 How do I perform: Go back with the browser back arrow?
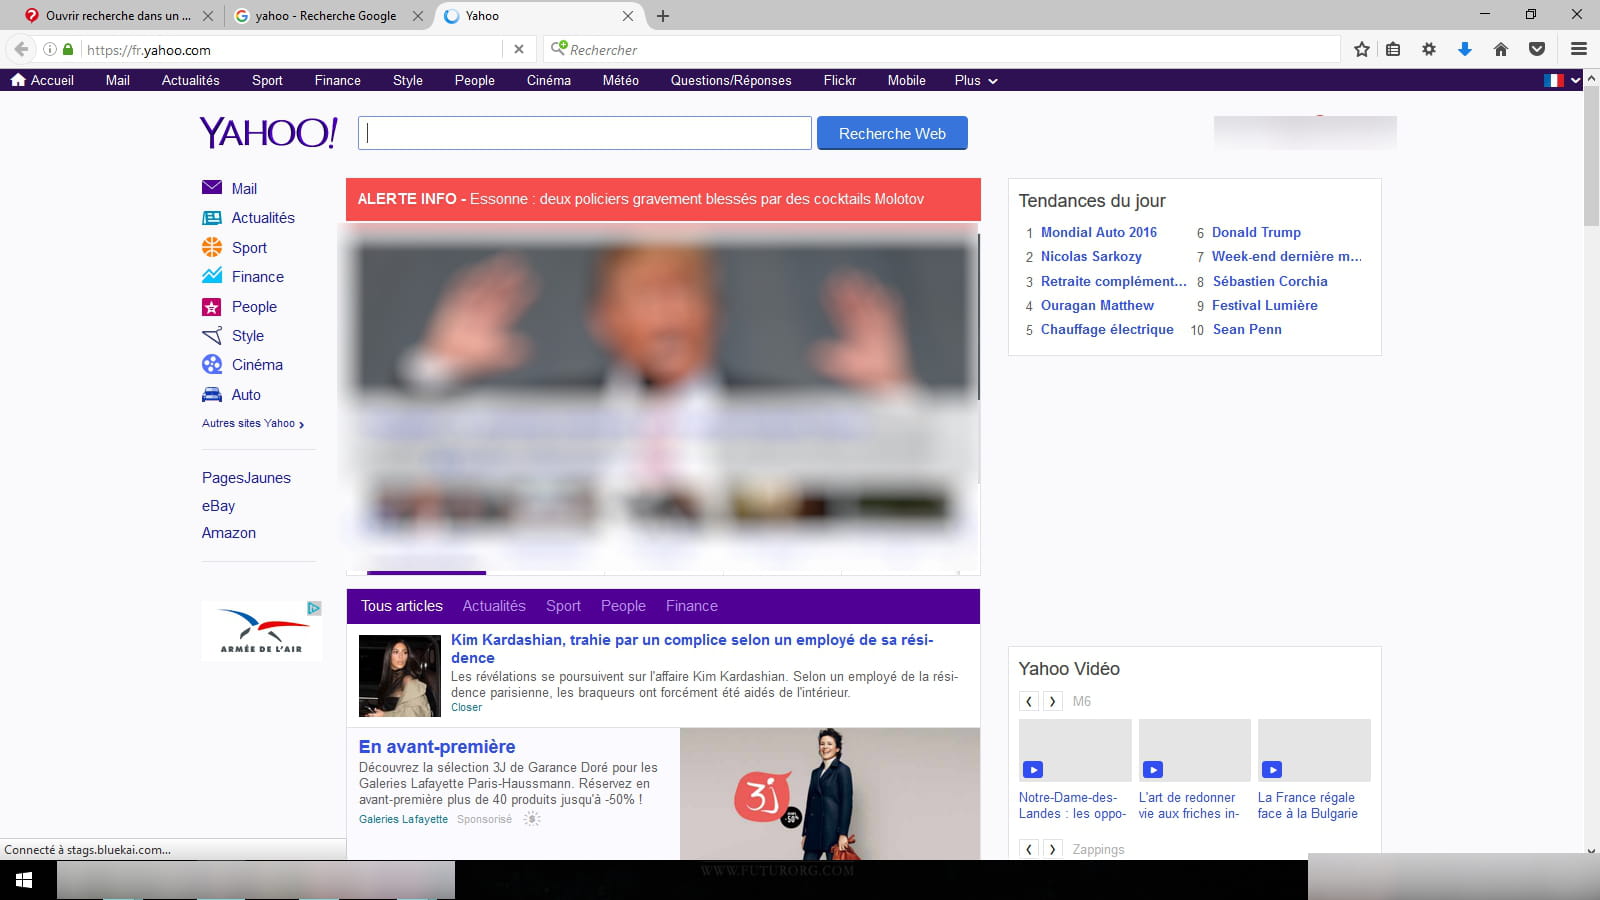coord(21,49)
